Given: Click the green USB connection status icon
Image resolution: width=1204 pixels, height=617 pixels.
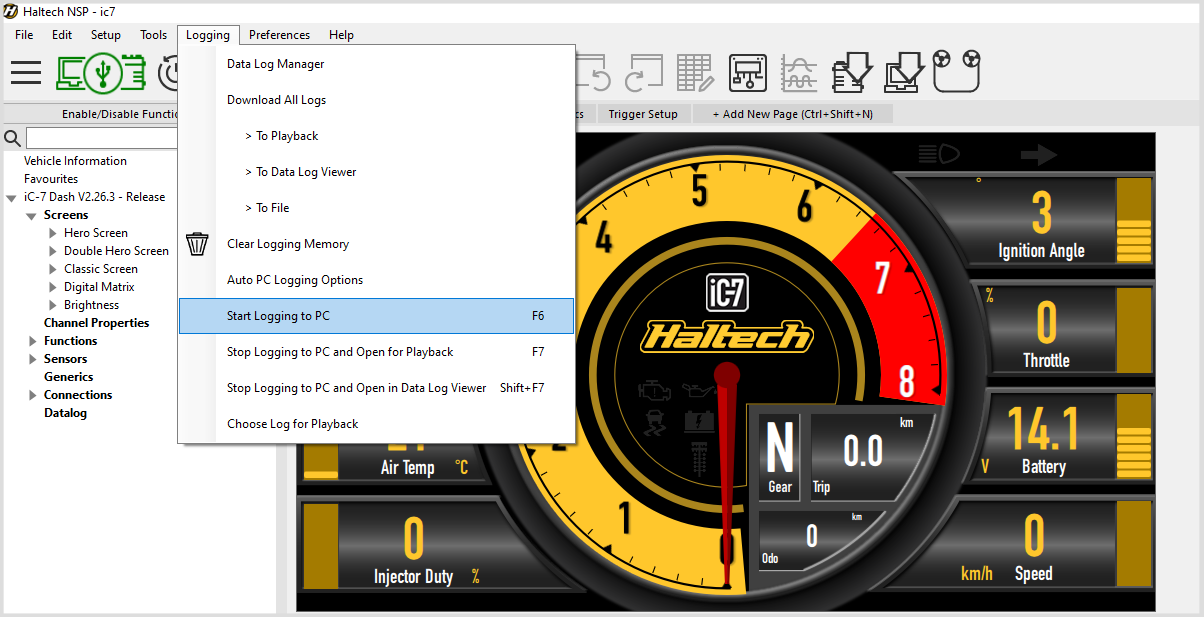Looking at the screenshot, I should point(100,72).
